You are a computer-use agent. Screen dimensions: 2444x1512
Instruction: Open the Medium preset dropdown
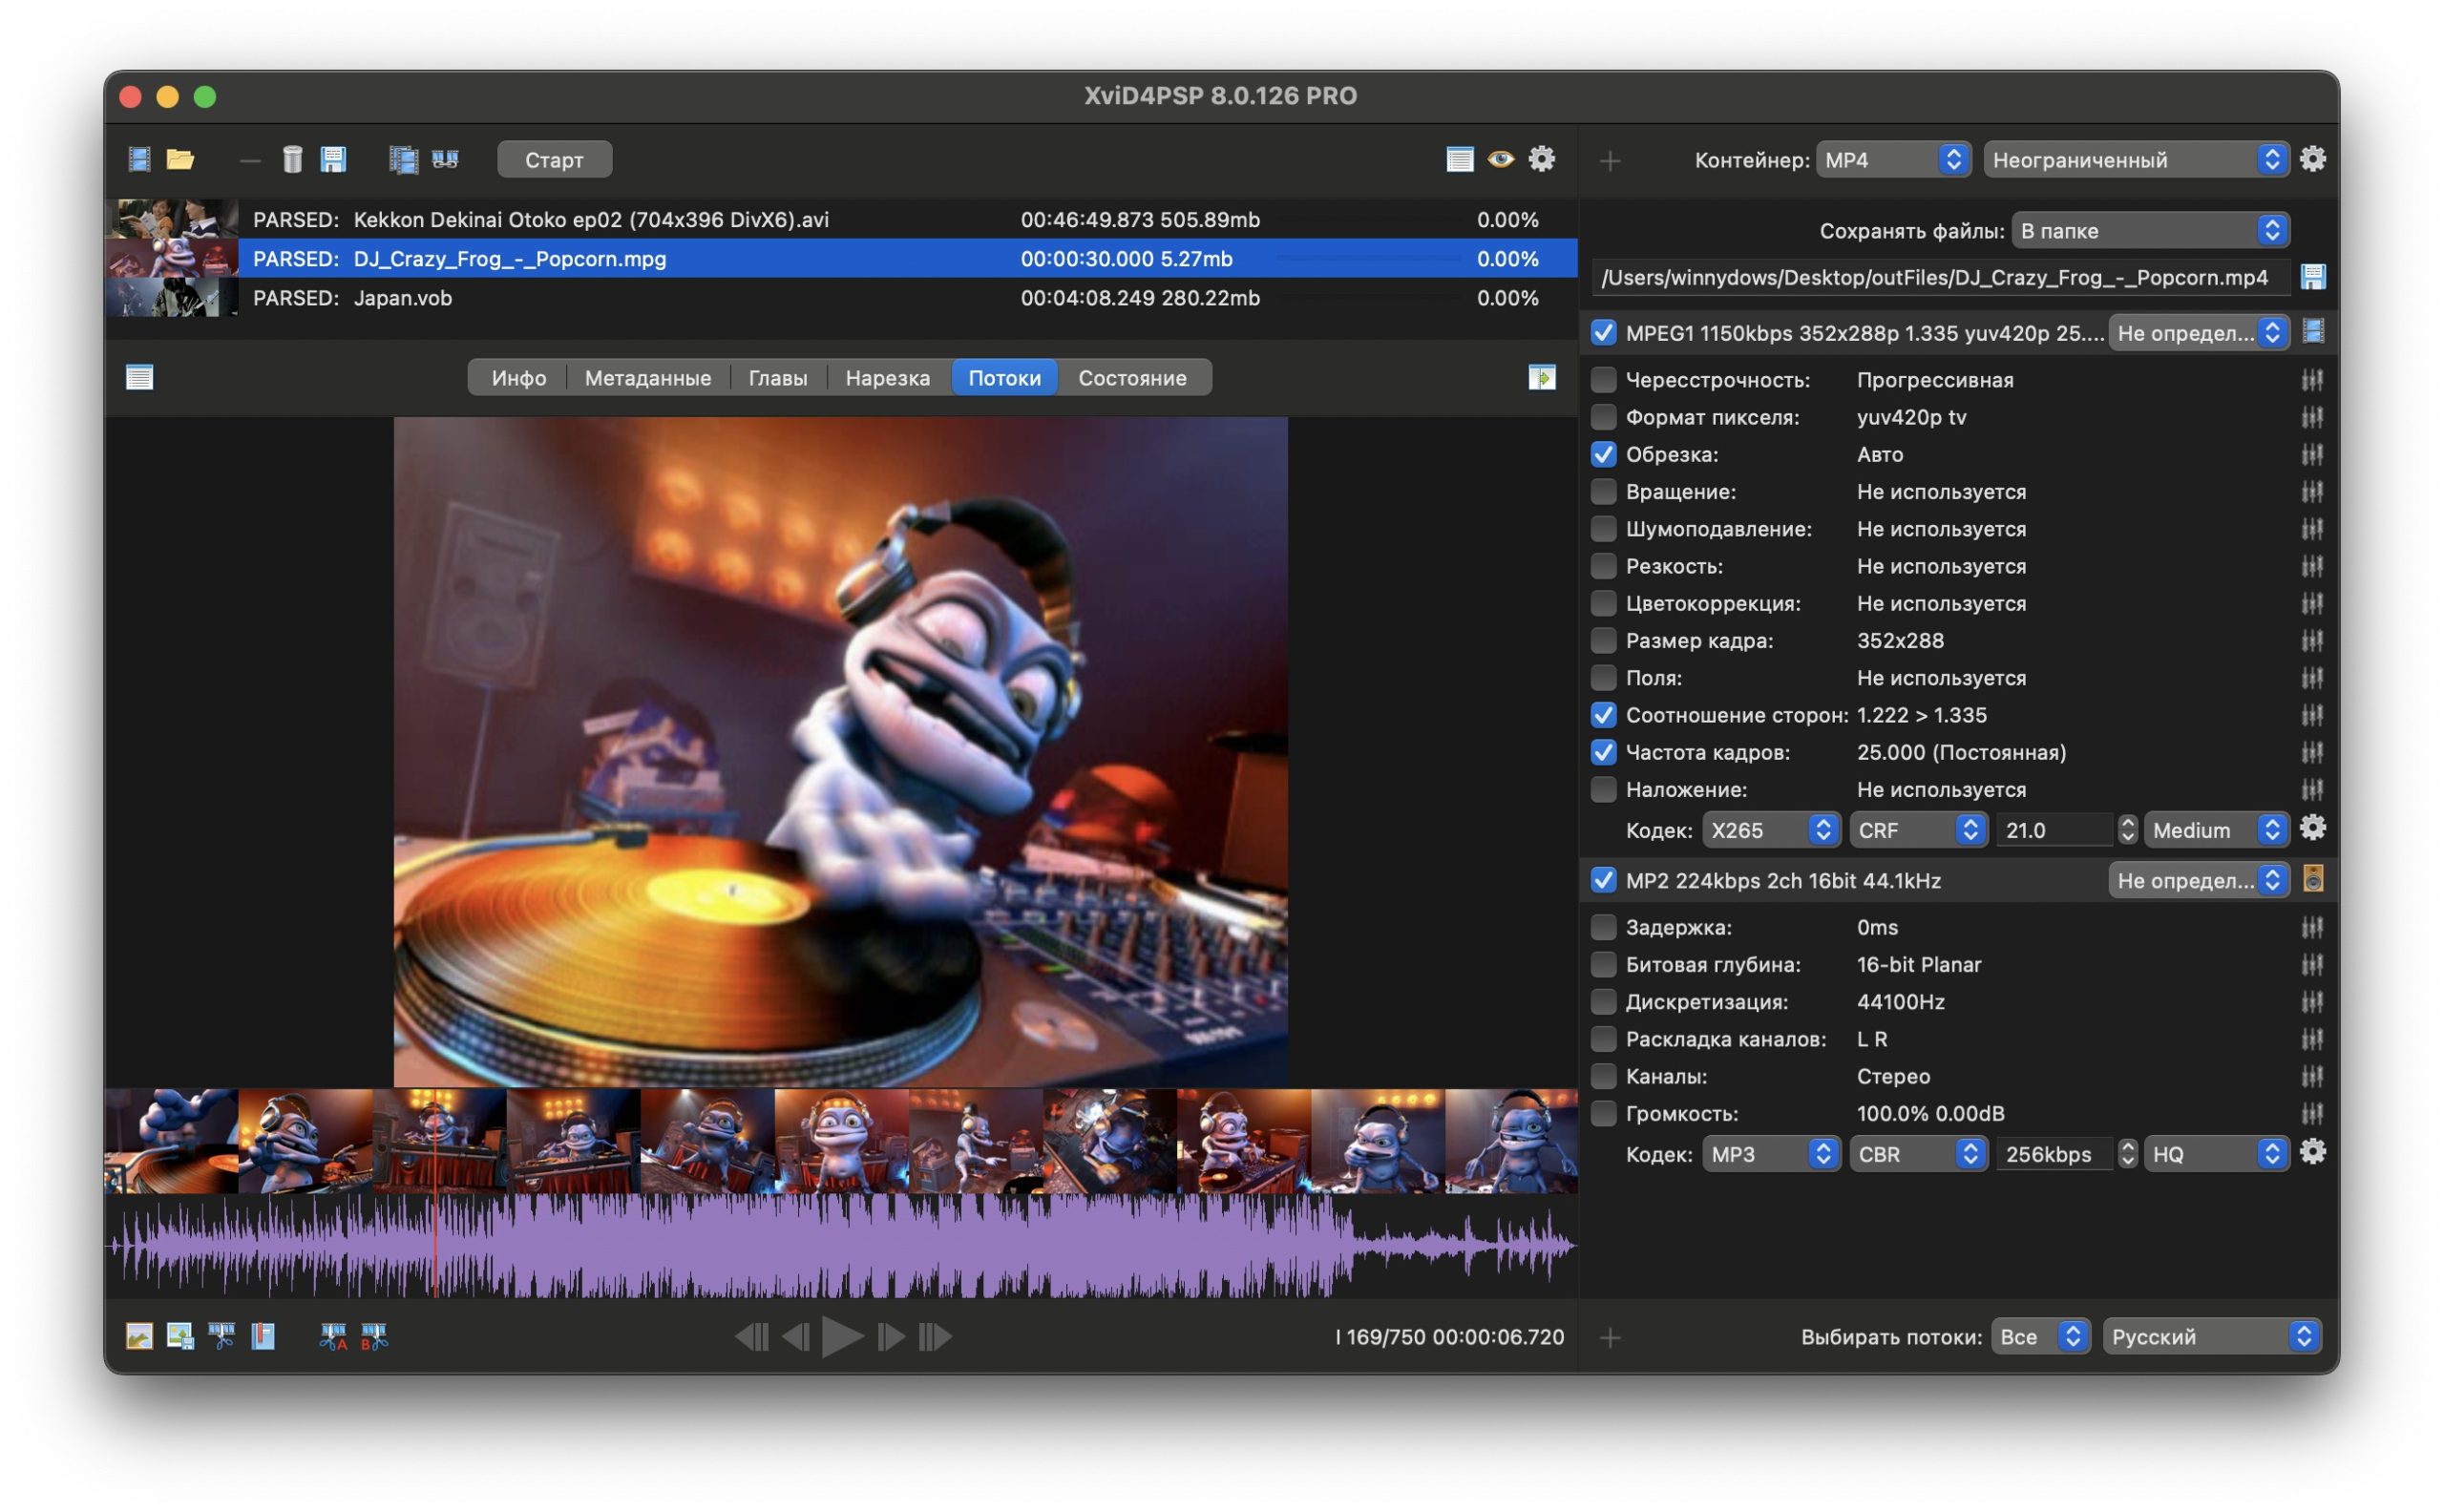click(x=2215, y=830)
